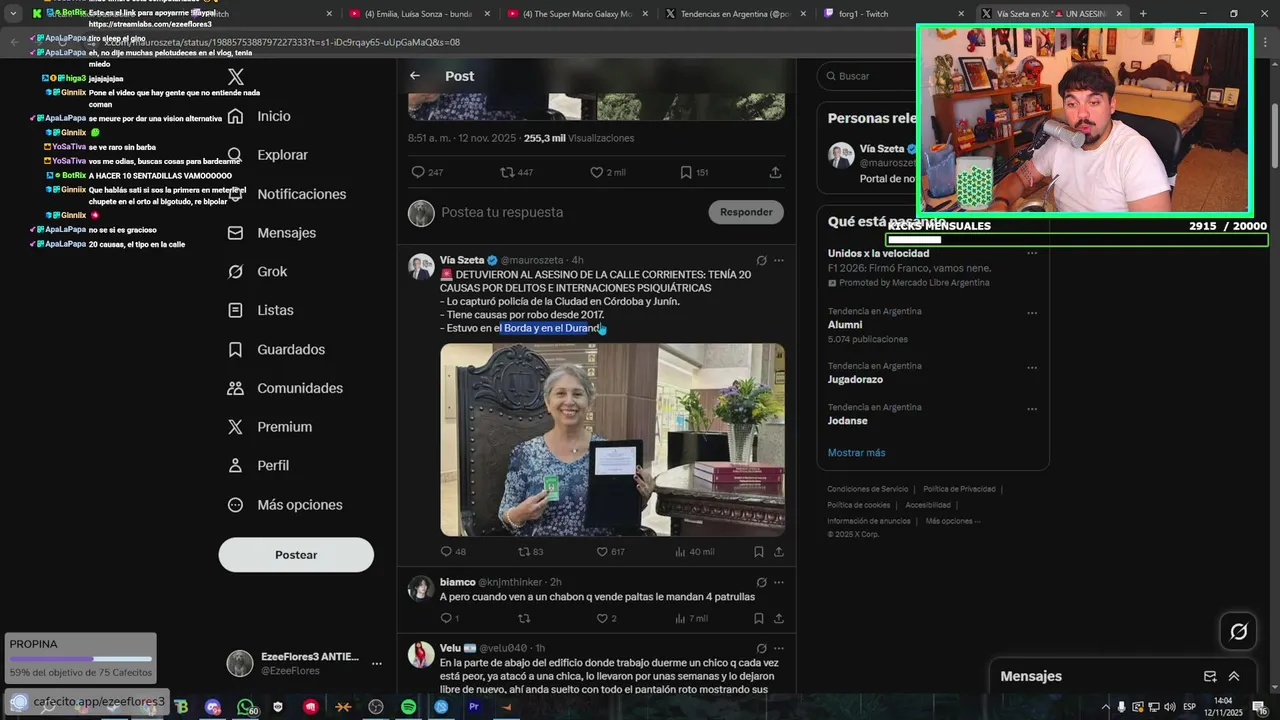Screen dimensions: 1280x720
Task: Open WhatsApp from the taskbar
Action: [x=246, y=707]
